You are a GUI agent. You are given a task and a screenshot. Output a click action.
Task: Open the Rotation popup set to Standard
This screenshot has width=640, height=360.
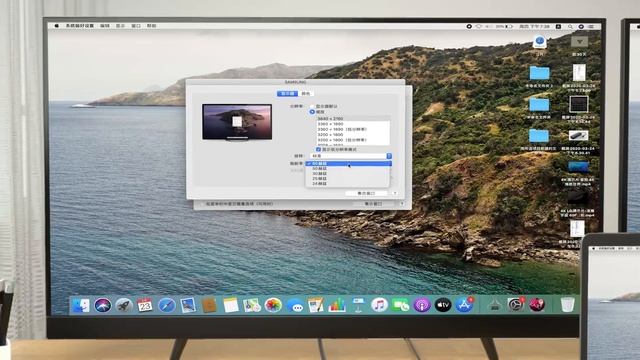pos(350,156)
